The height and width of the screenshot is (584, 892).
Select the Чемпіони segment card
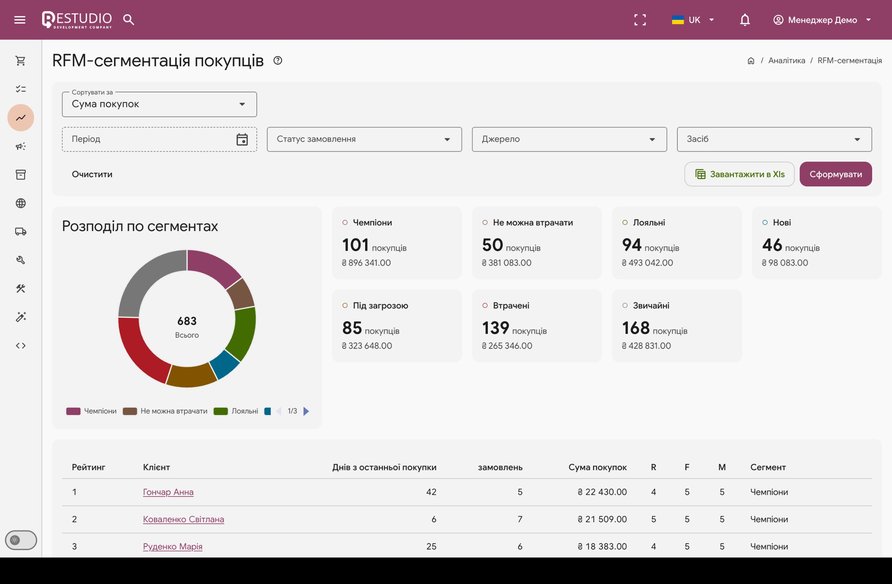(397, 243)
